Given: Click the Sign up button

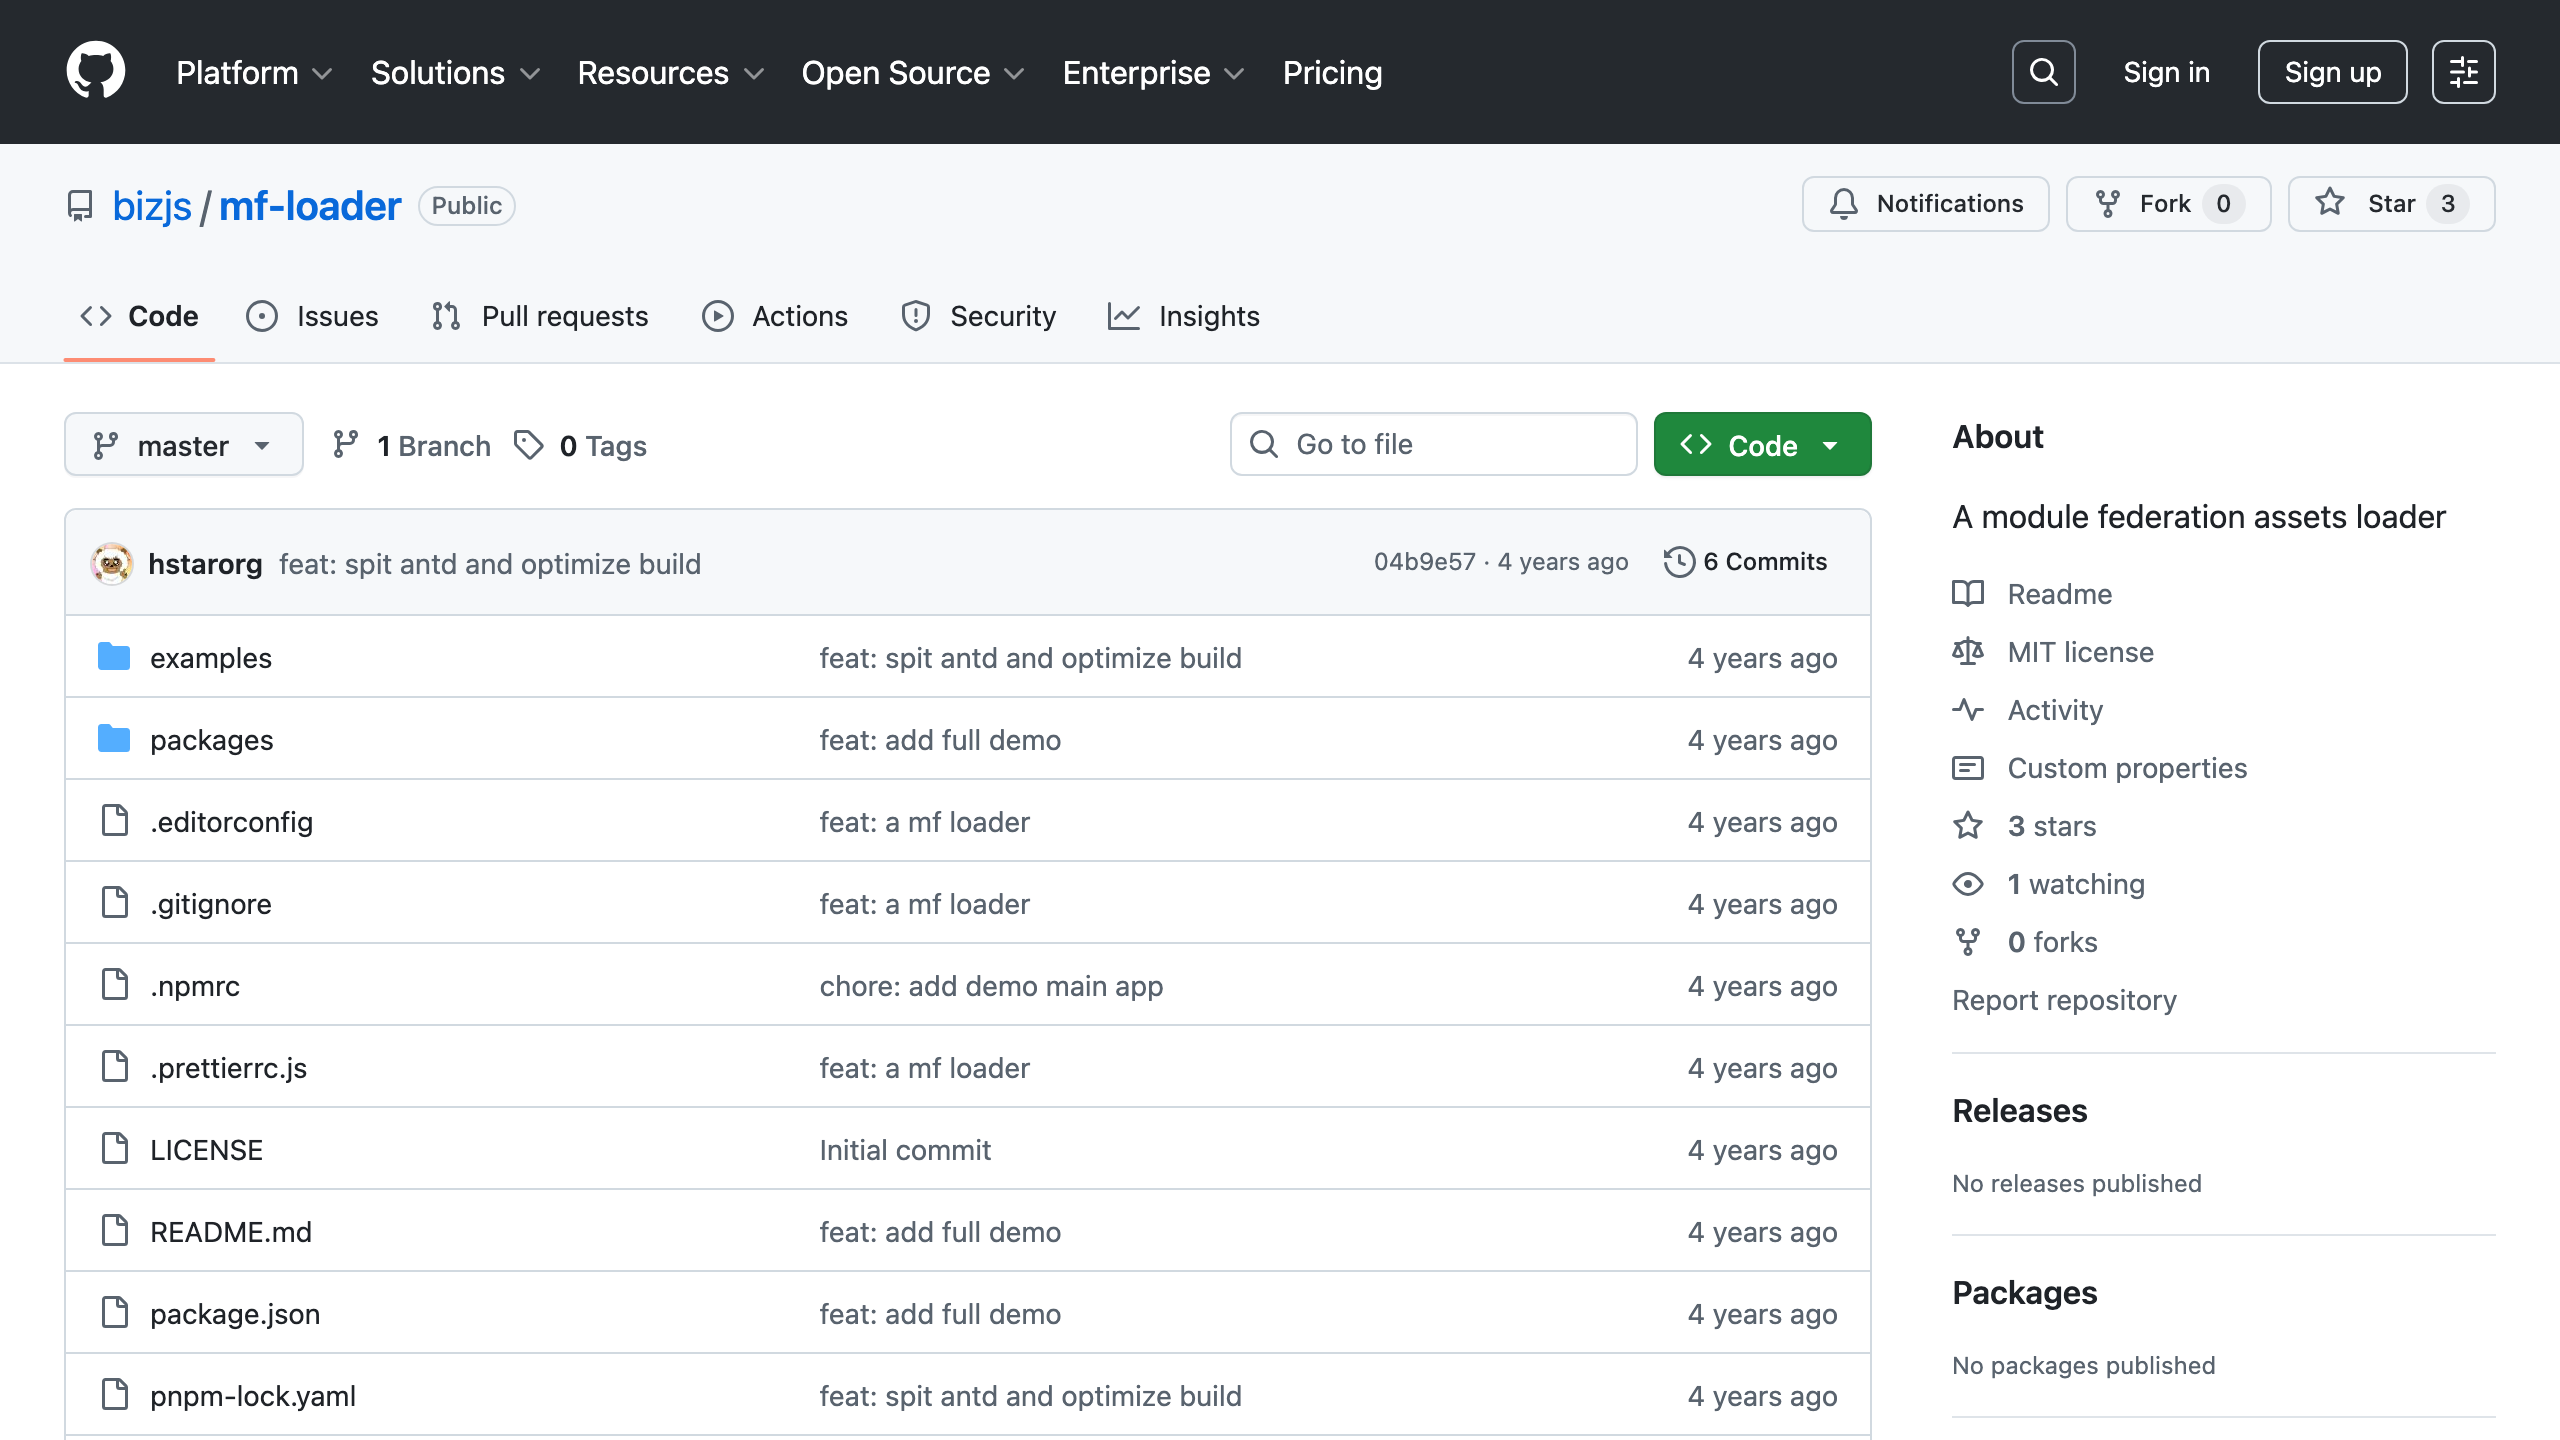Looking at the screenshot, I should coord(2332,72).
